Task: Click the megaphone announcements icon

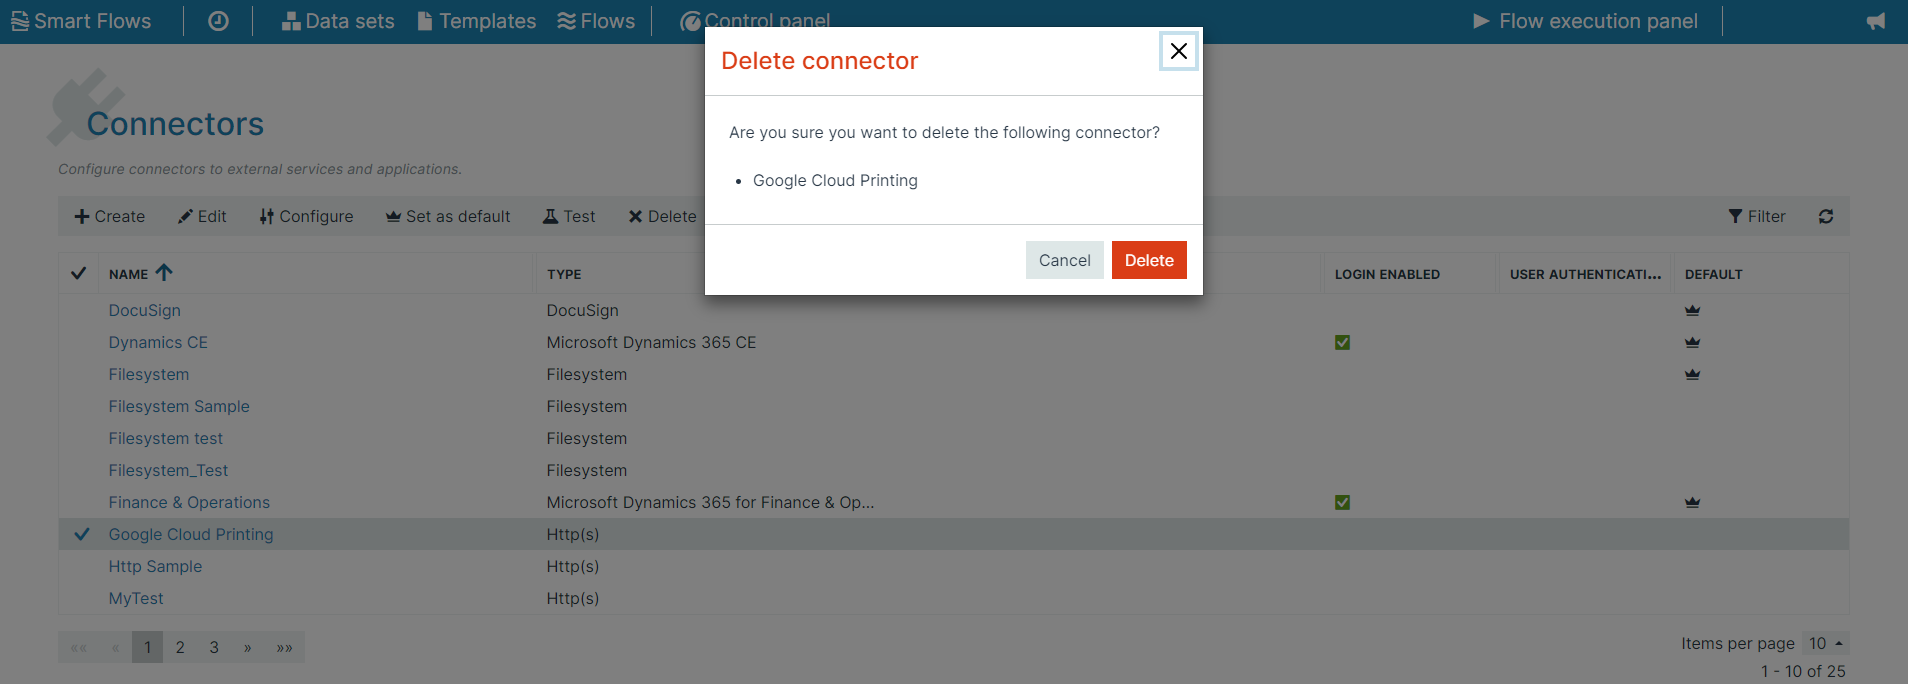Action: tap(1876, 21)
